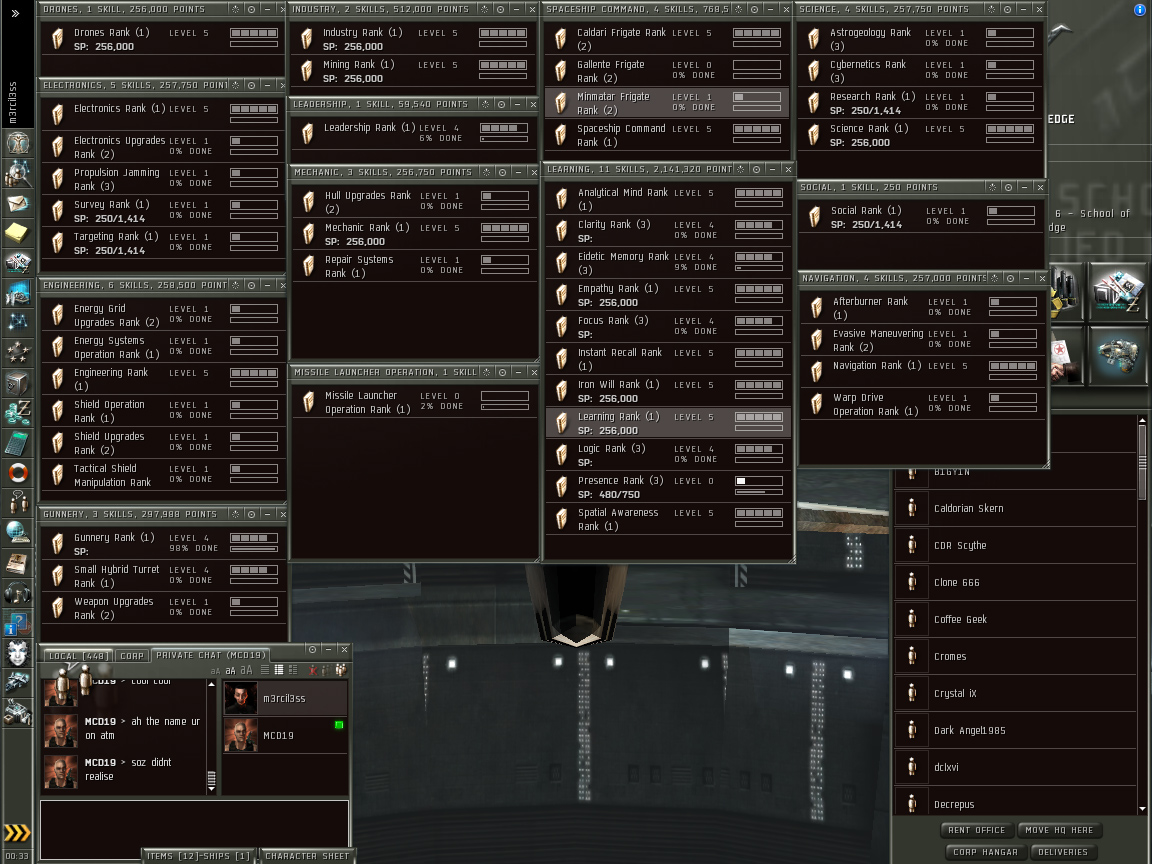The height and width of the screenshot is (864, 1152).
Task: Click the yellow chevrons at sidebar bottom
Action: (x=17, y=833)
